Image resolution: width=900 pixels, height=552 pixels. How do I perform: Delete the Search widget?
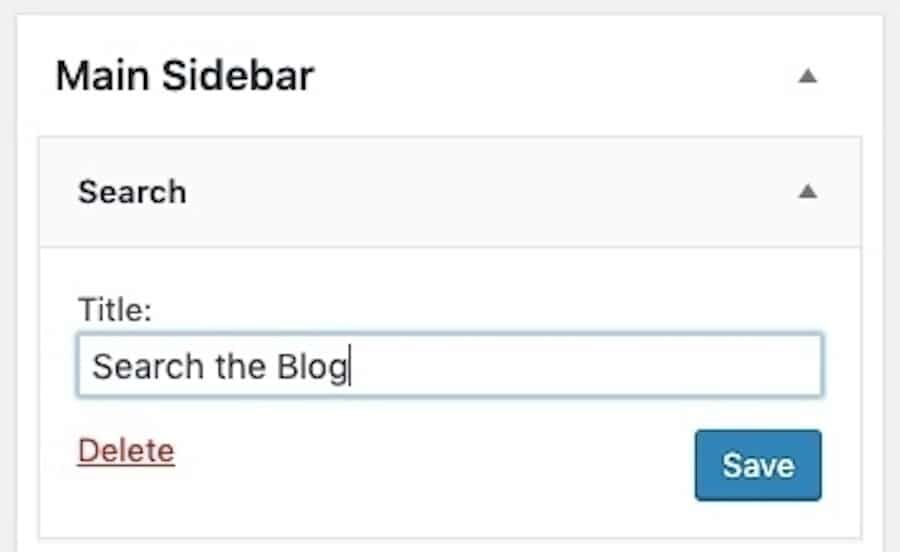[x=126, y=451]
